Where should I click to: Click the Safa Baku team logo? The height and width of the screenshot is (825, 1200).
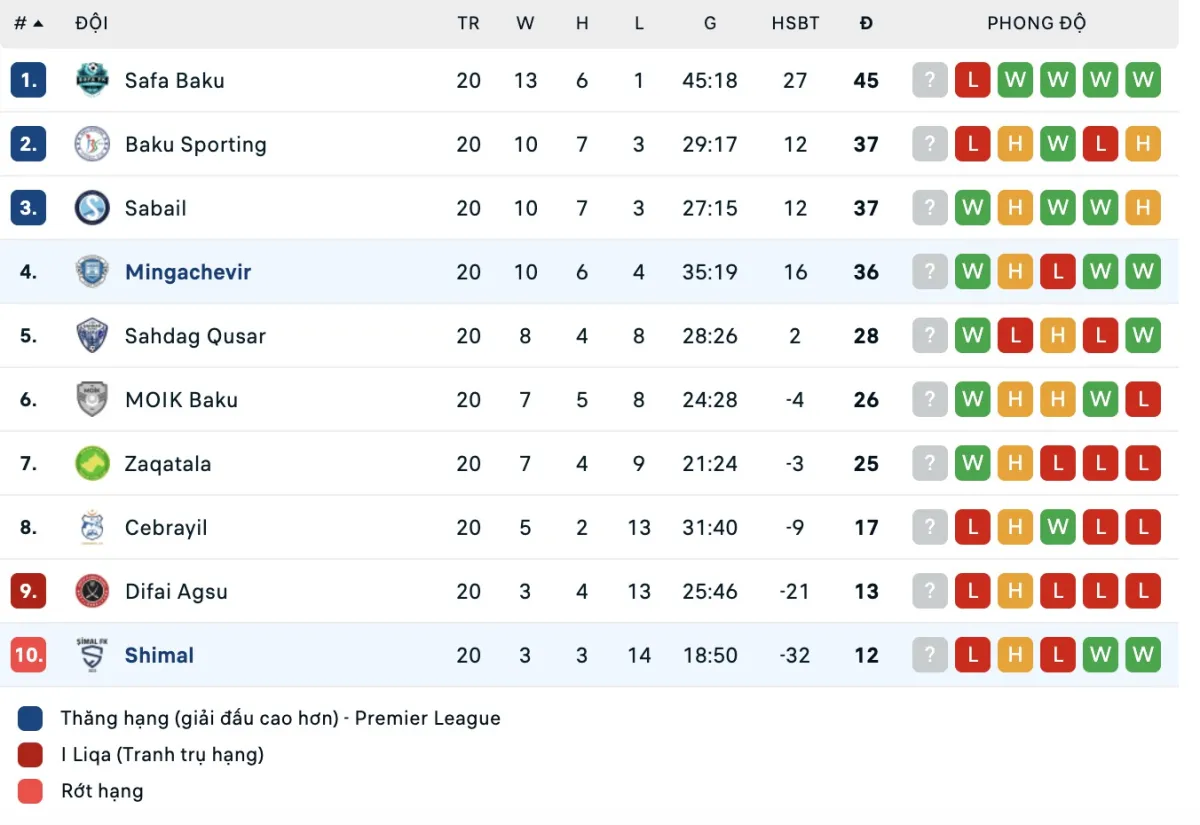pos(92,80)
